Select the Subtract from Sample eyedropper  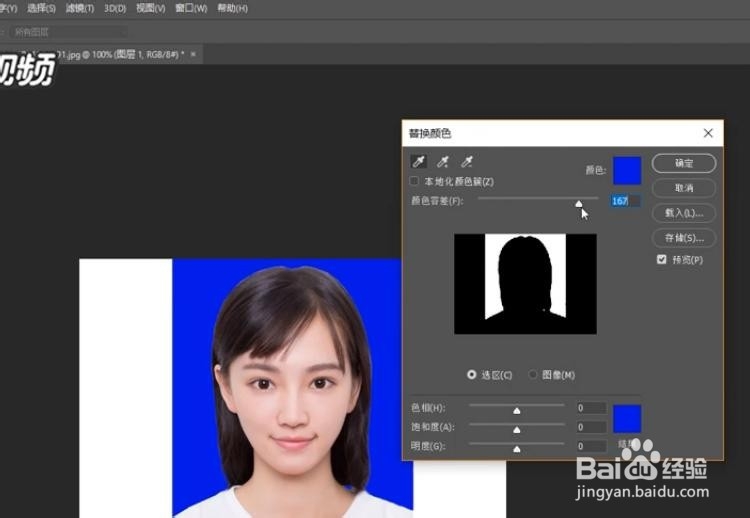click(x=467, y=162)
